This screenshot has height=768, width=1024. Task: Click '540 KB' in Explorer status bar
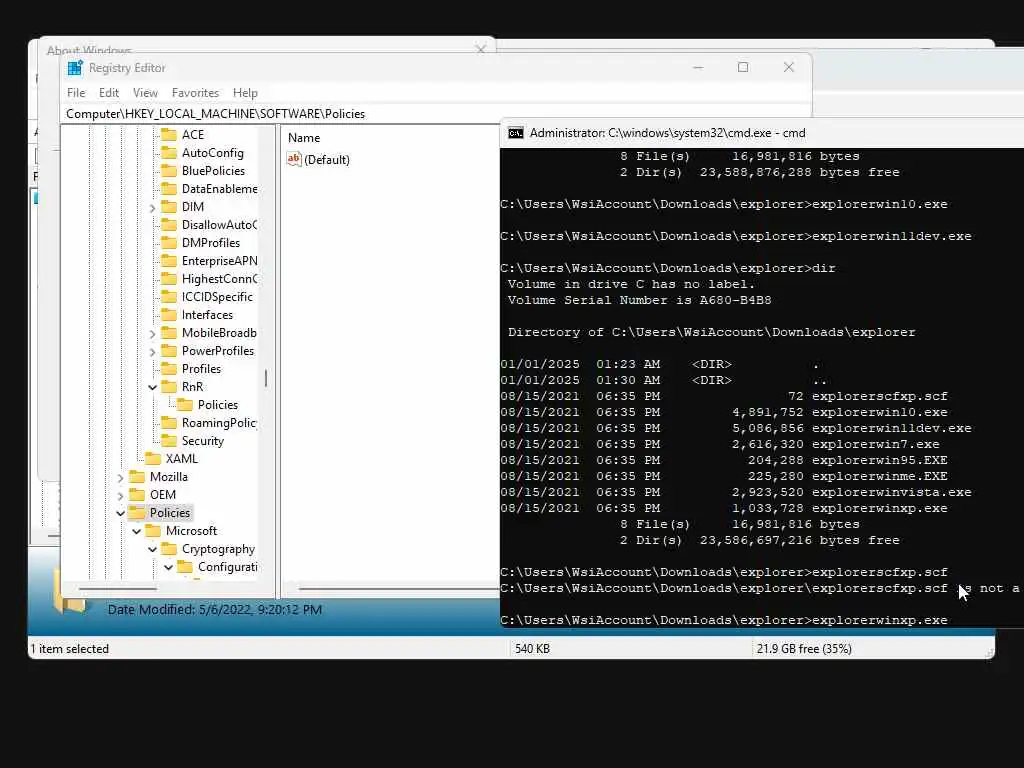click(x=532, y=648)
